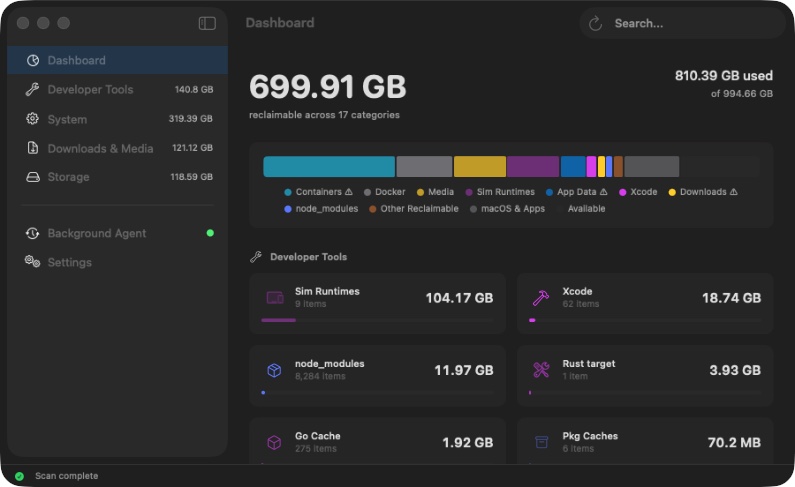Open the Rust target 3.93 GB card
795x487 pixels.
(645, 376)
